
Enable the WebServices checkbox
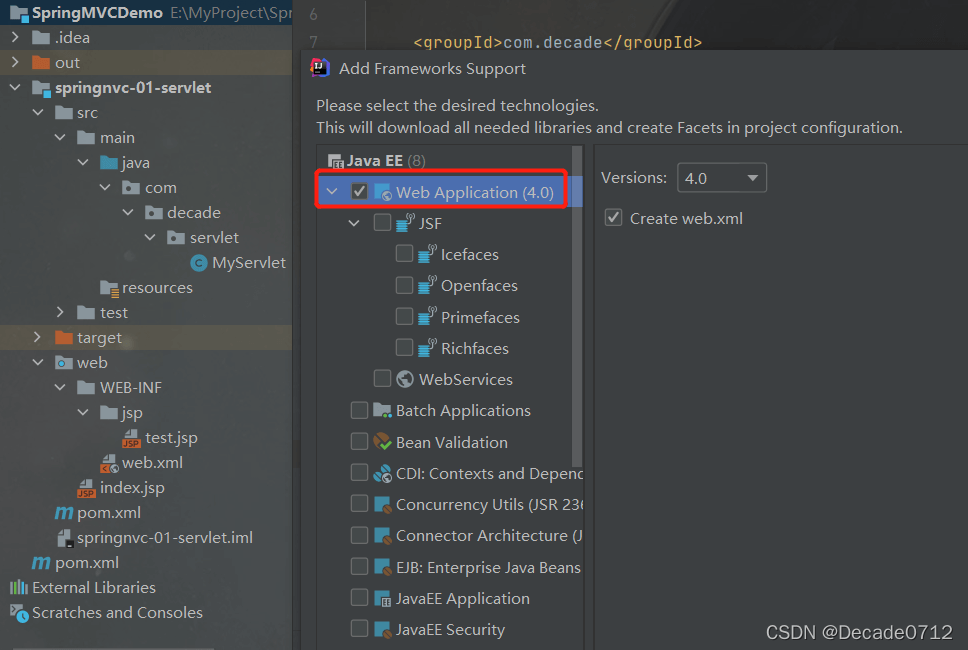pyautogui.click(x=382, y=378)
